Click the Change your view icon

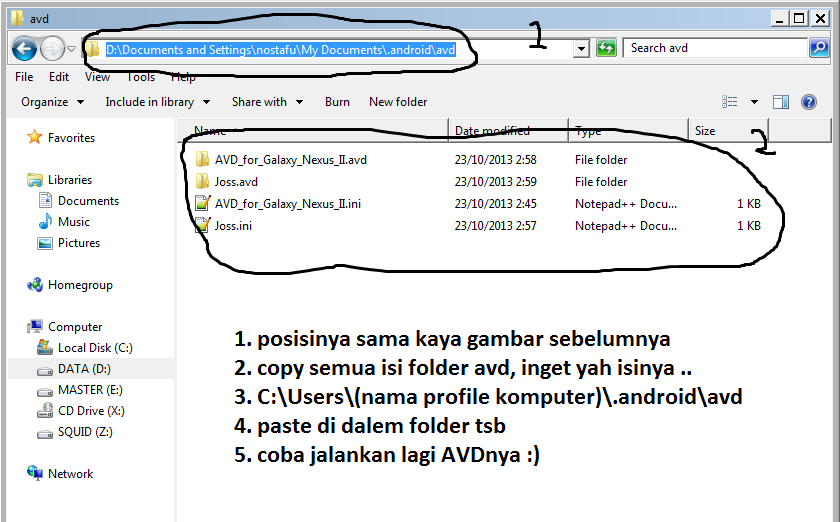tap(730, 102)
